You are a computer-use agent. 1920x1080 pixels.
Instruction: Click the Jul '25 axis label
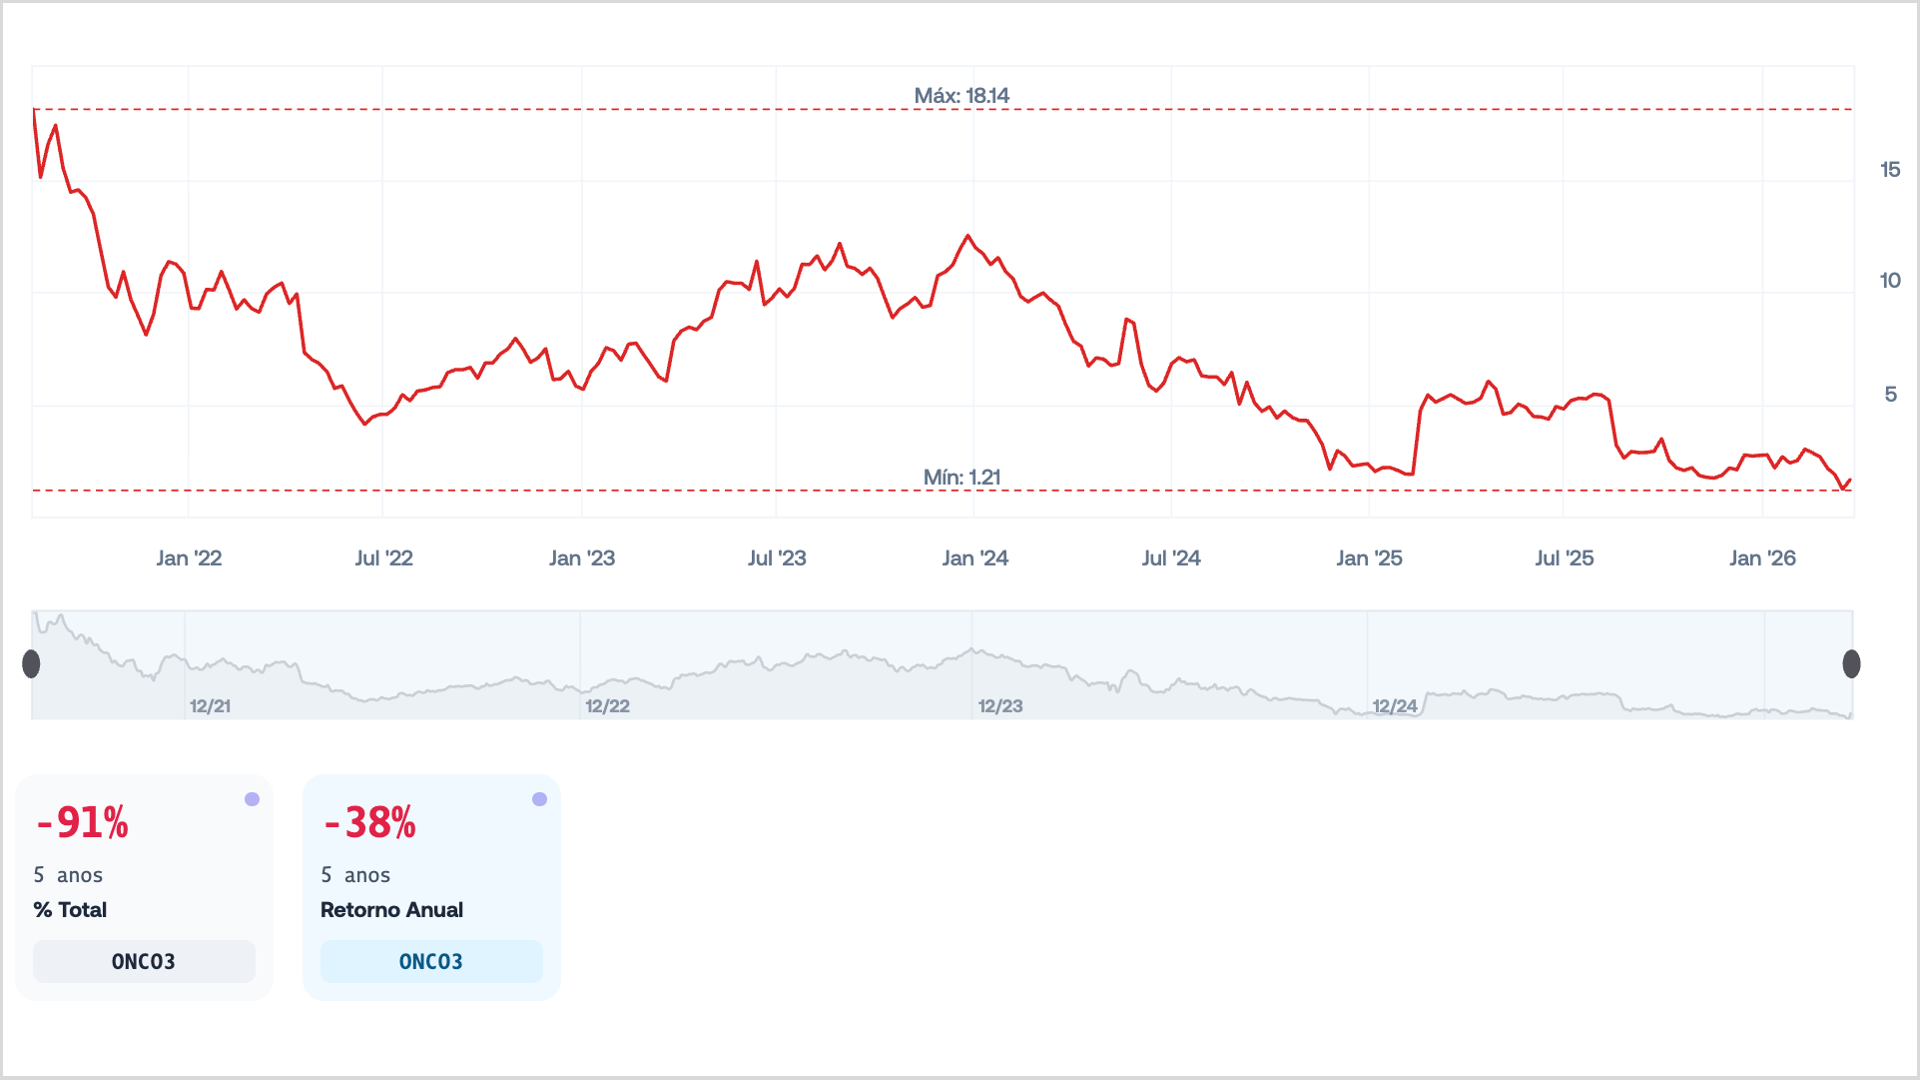[x=1564, y=558]
